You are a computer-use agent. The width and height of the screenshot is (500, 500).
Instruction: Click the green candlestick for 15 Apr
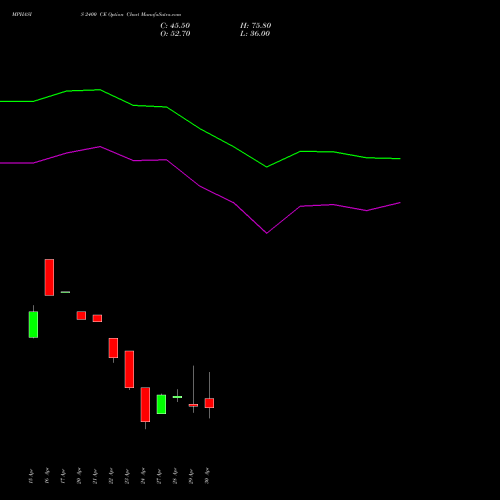coord(33,324)
